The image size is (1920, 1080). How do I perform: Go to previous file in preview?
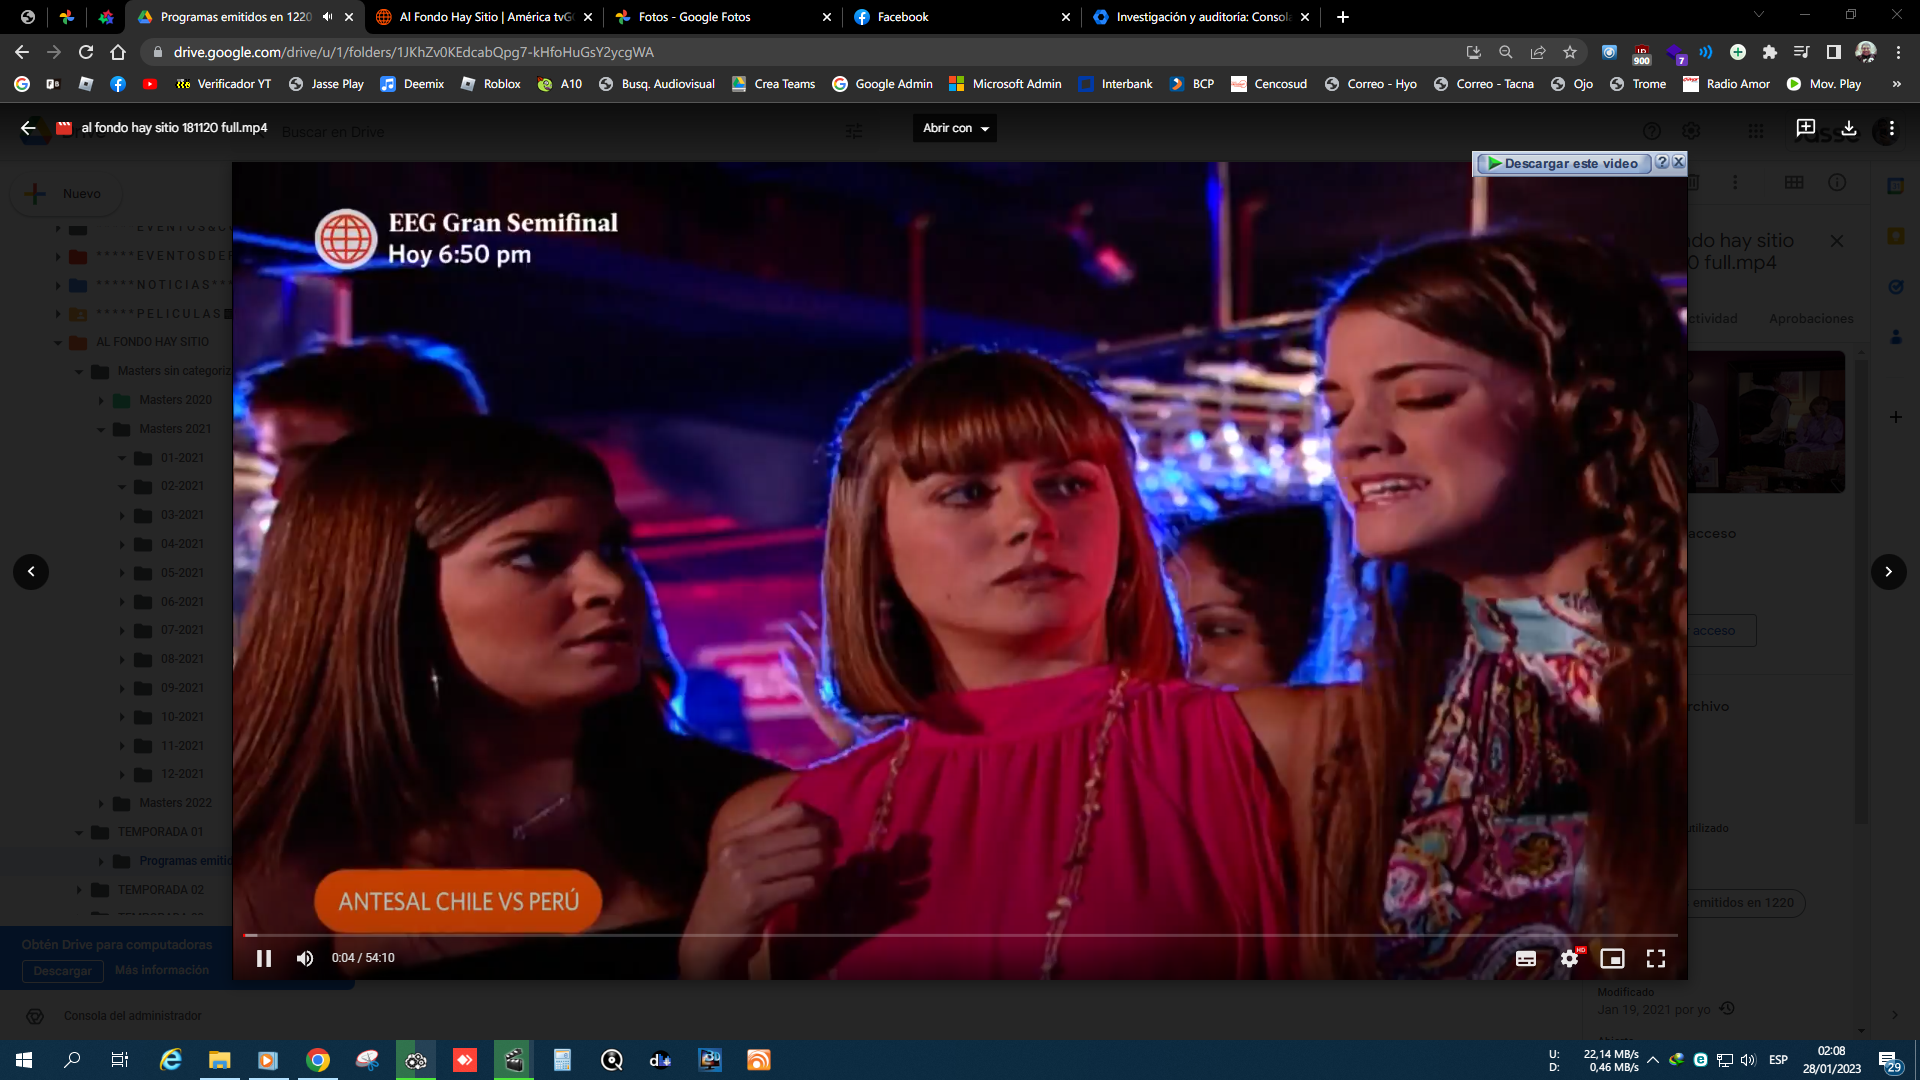click(31, 572)
